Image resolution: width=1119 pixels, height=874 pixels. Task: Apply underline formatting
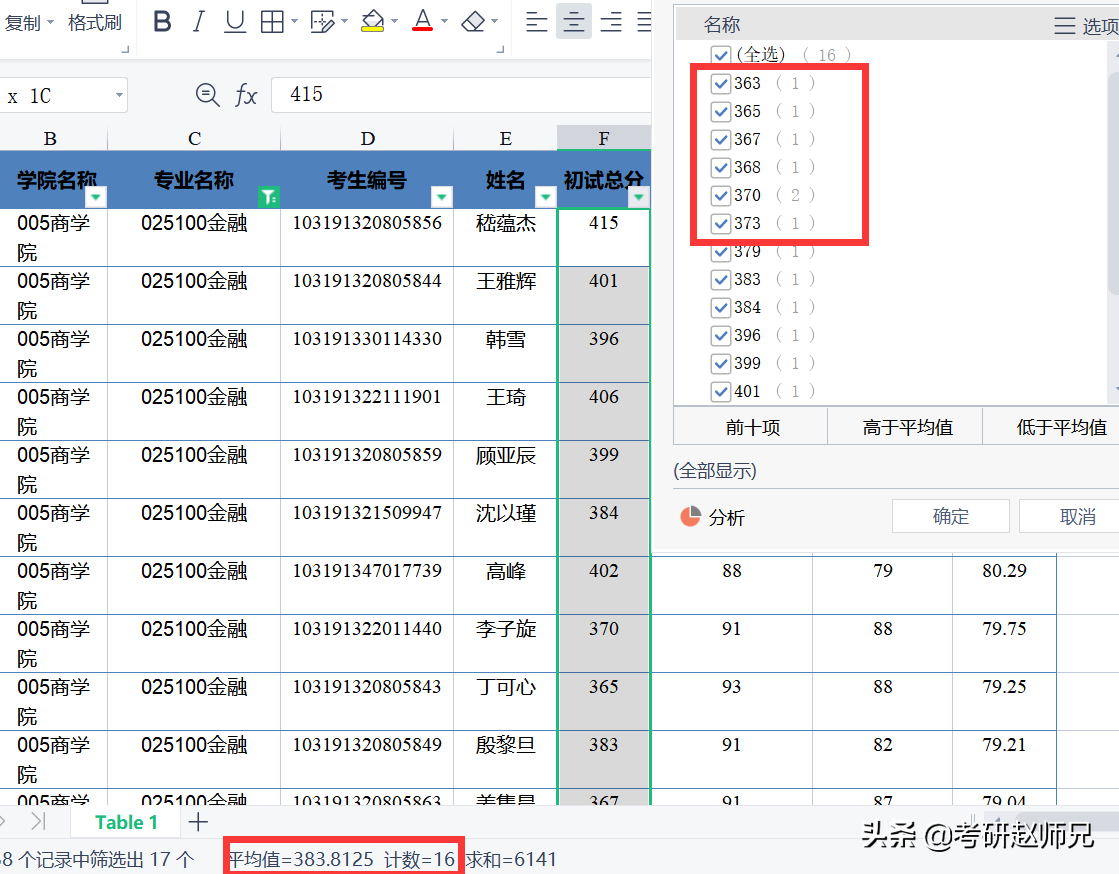click(234, 20)
